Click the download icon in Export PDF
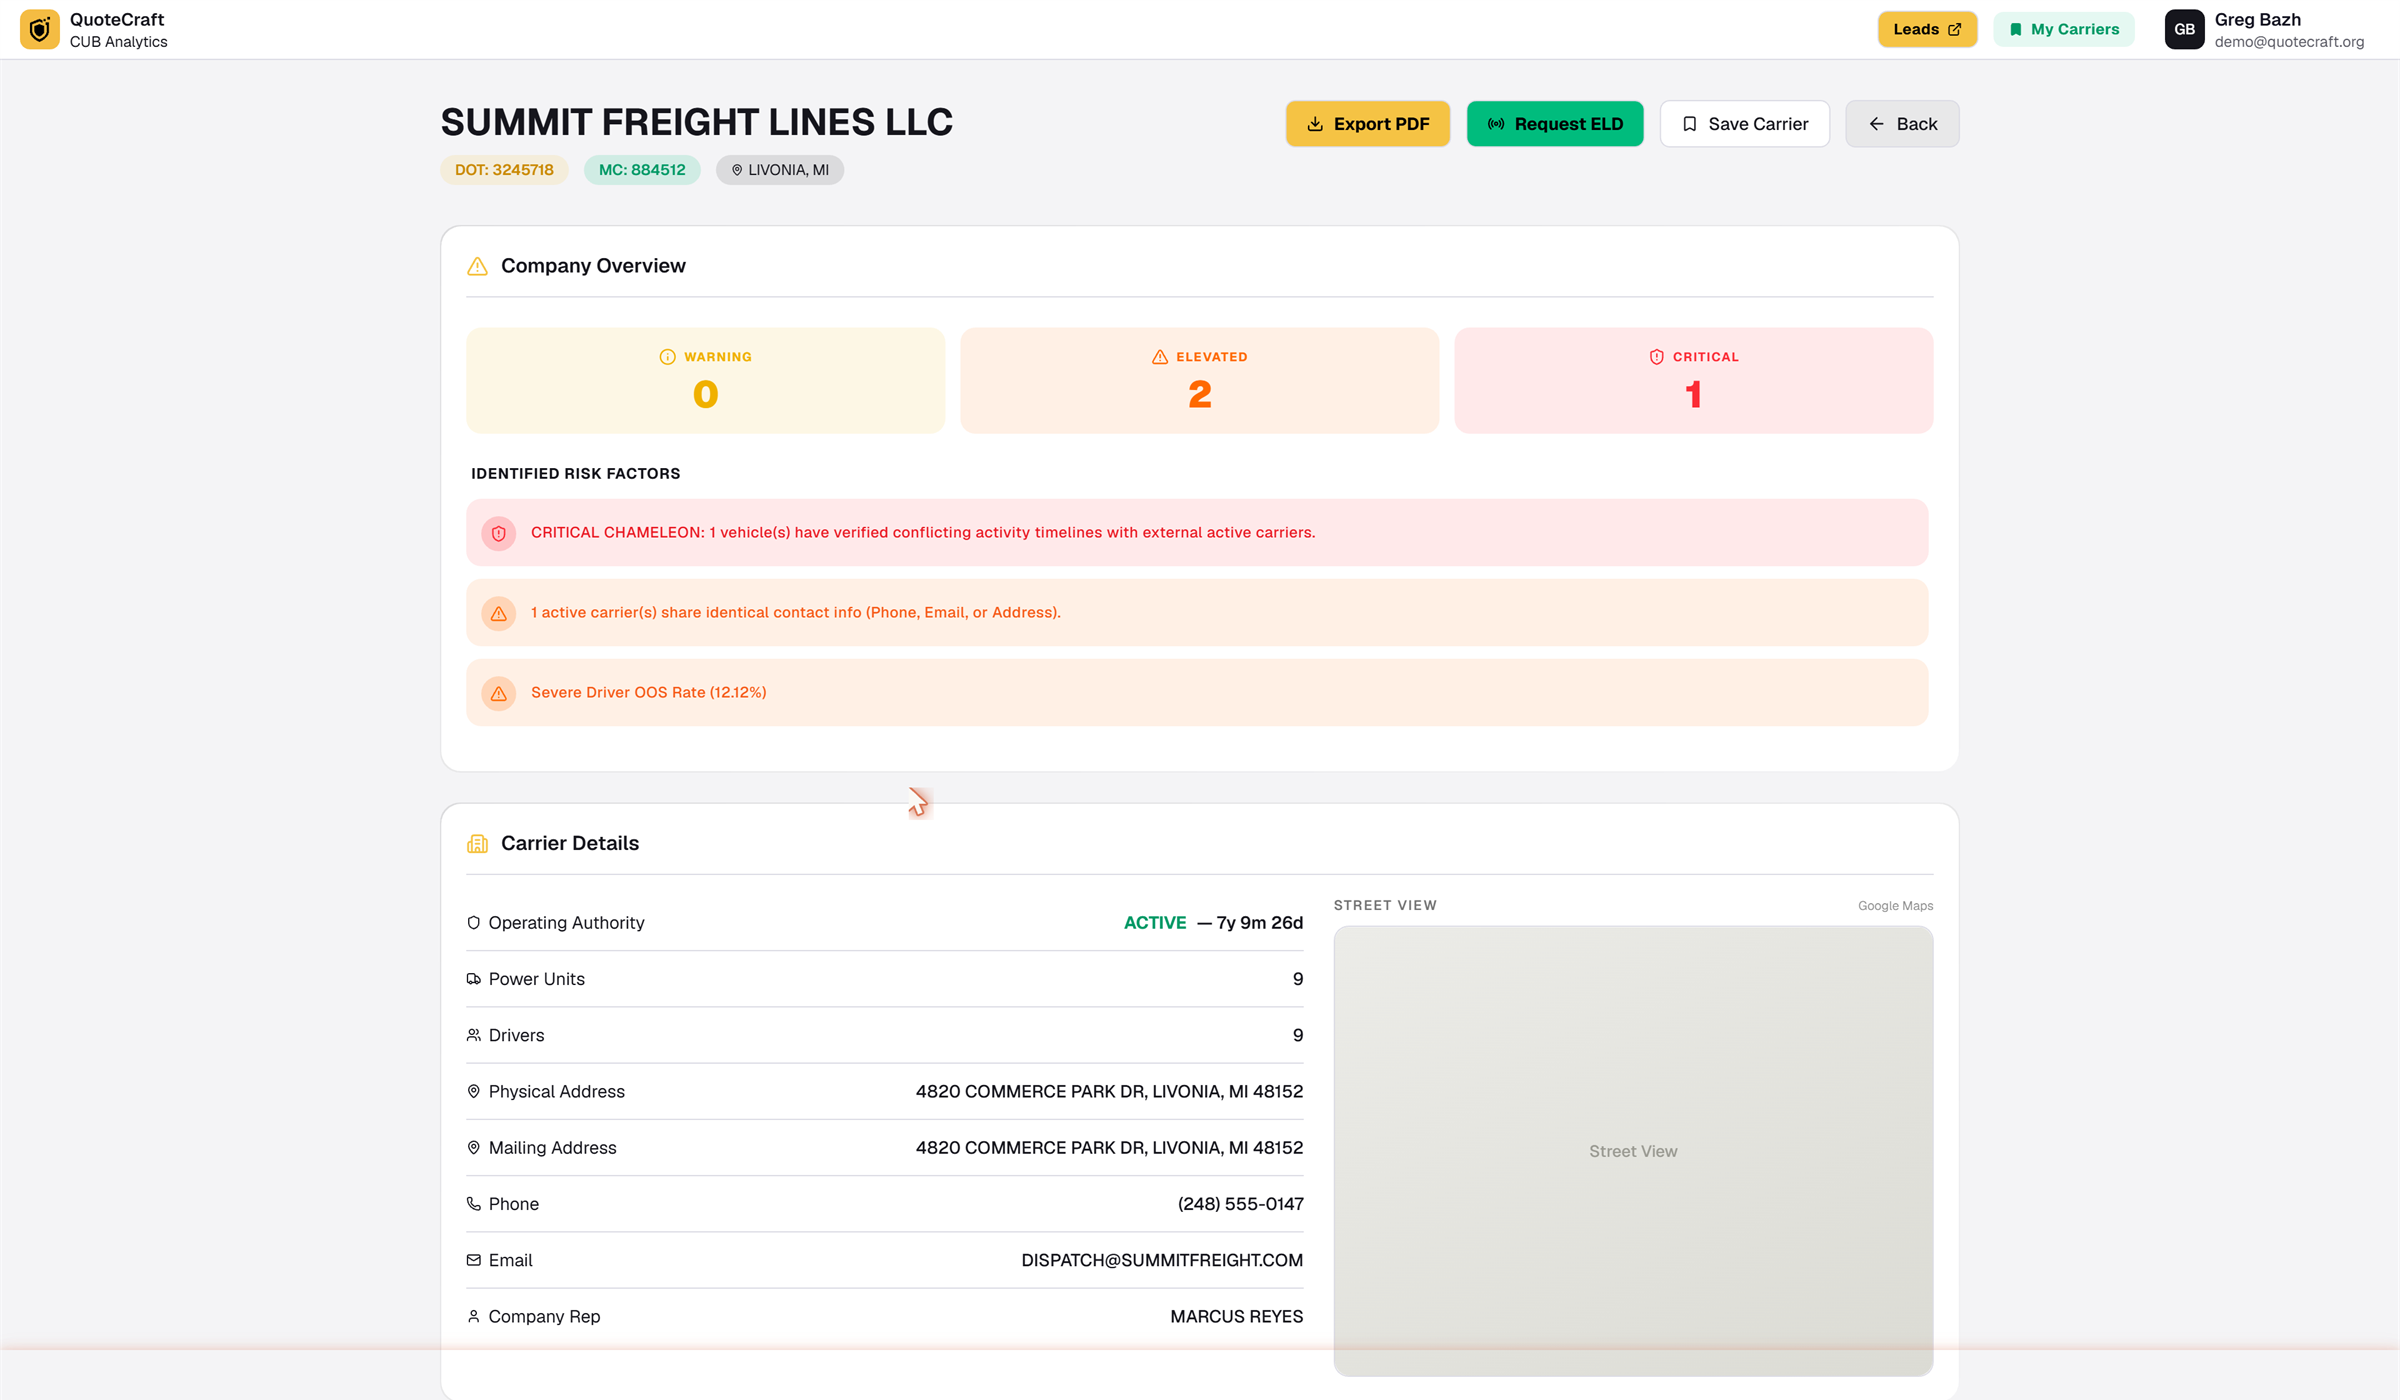 (1315, 124)
